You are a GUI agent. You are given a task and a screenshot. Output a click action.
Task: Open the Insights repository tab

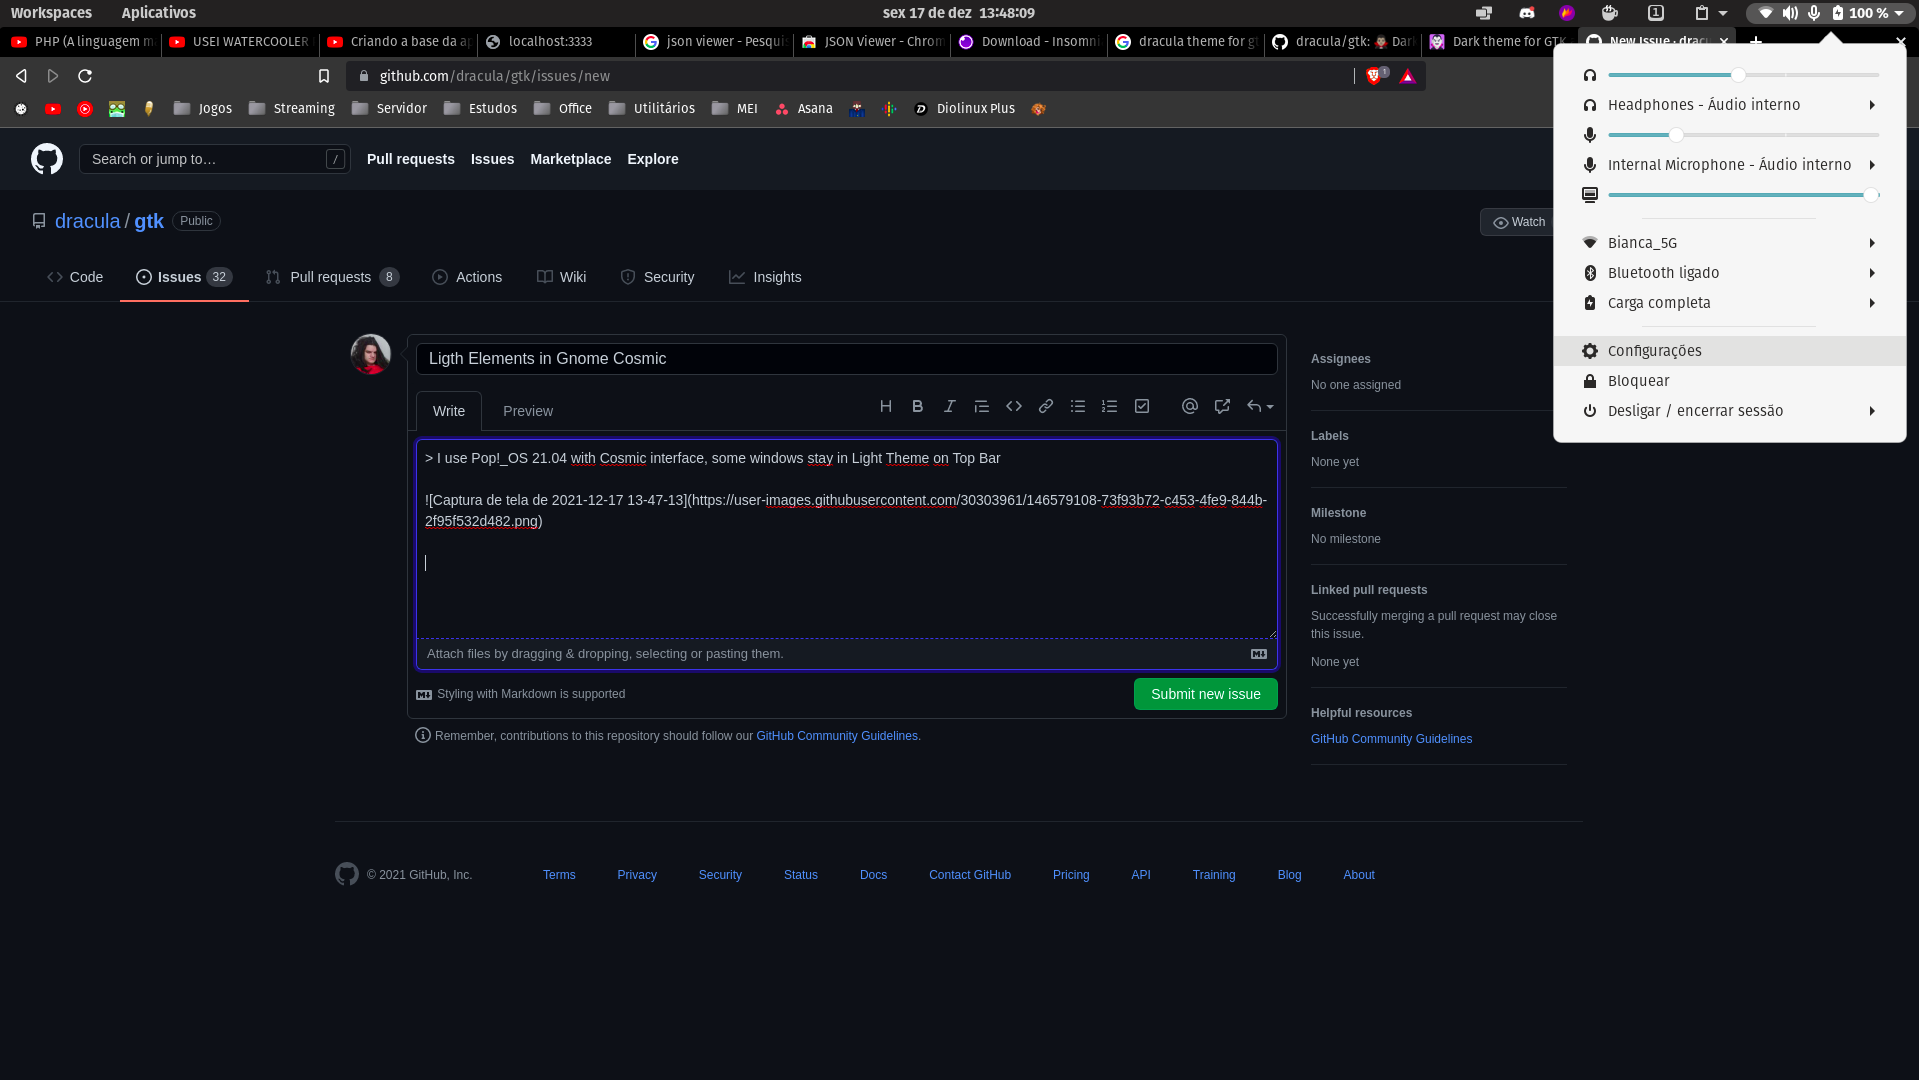click(x=765, y=277)
